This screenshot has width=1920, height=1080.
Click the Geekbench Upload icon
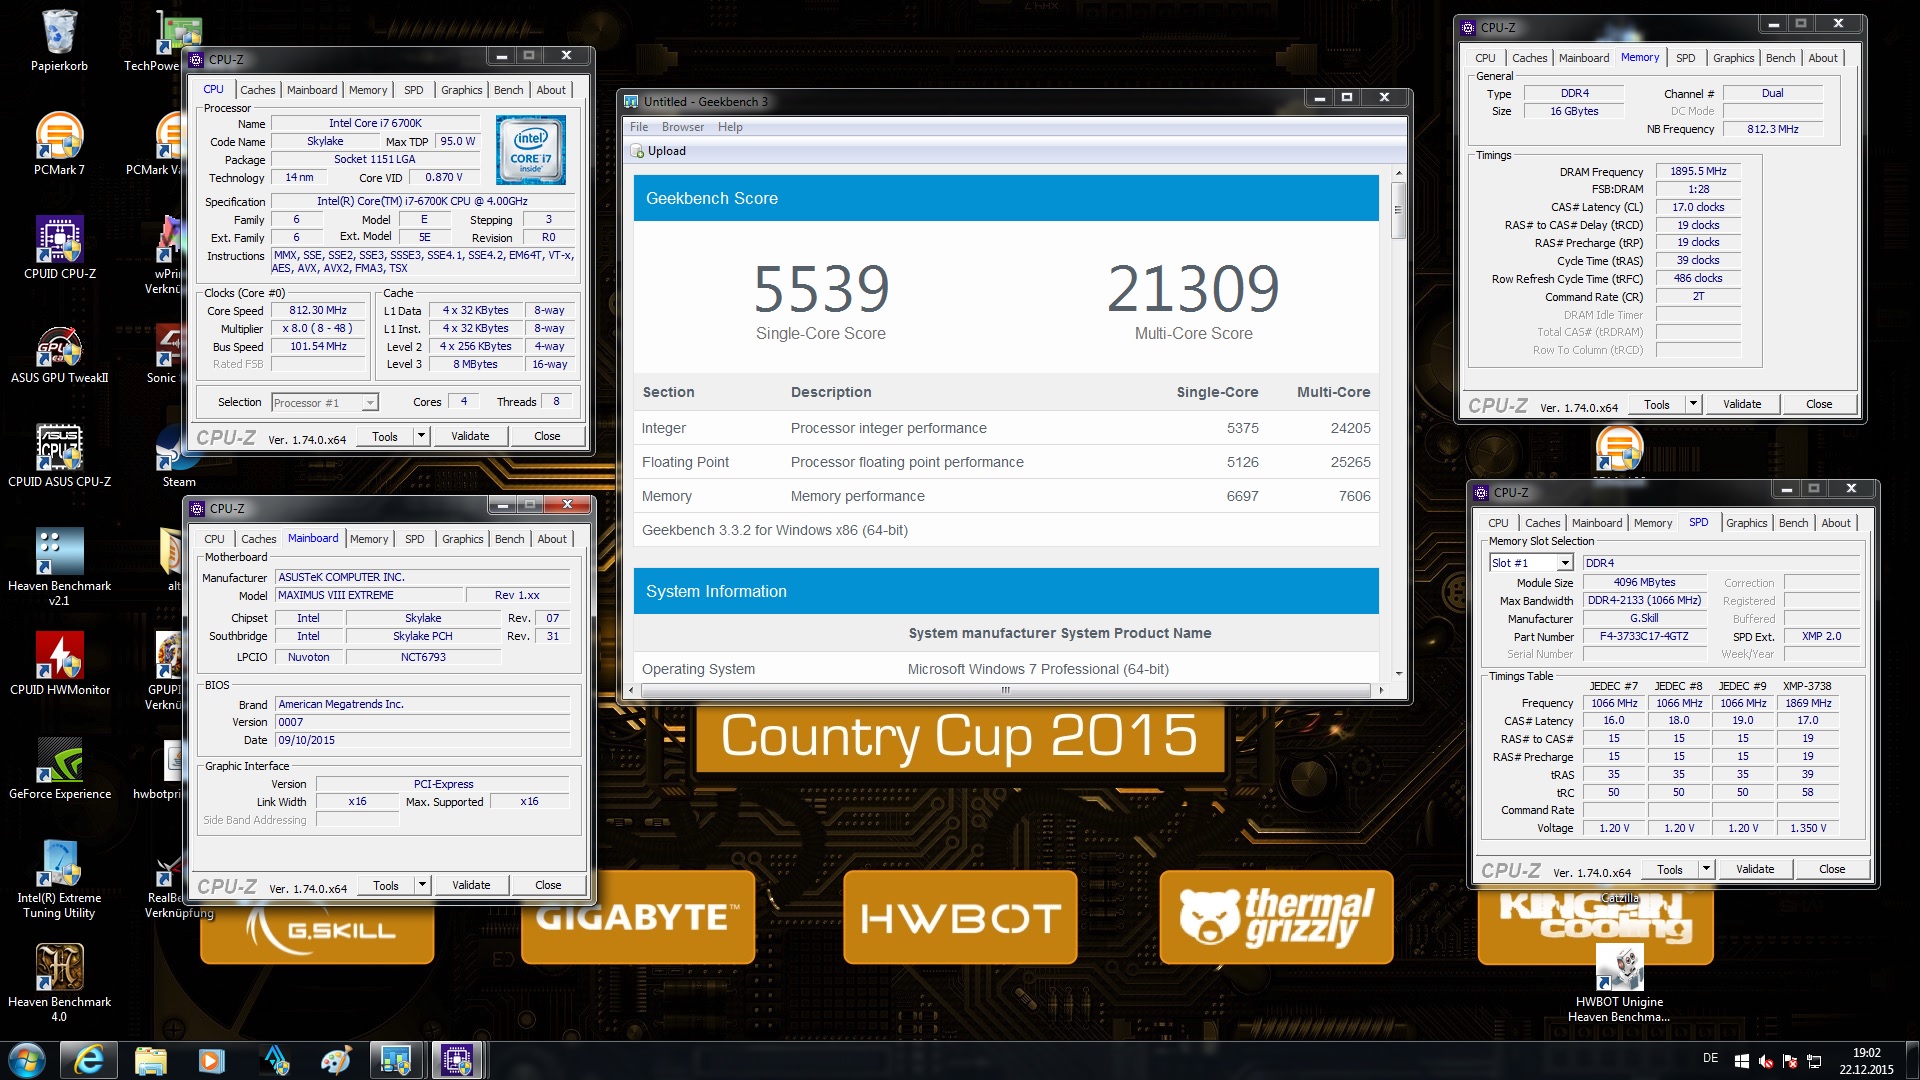[x=637, y=151]
